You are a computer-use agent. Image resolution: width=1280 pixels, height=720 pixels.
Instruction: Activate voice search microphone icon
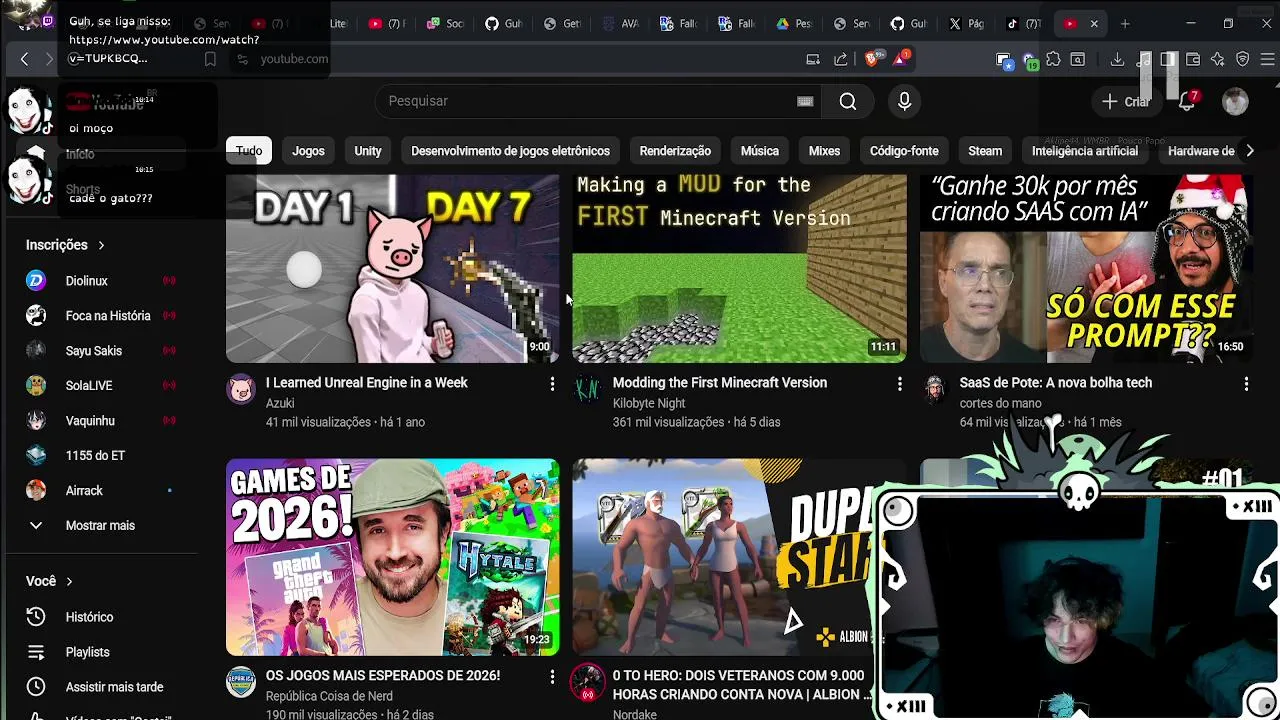click(x=904, y=101)
